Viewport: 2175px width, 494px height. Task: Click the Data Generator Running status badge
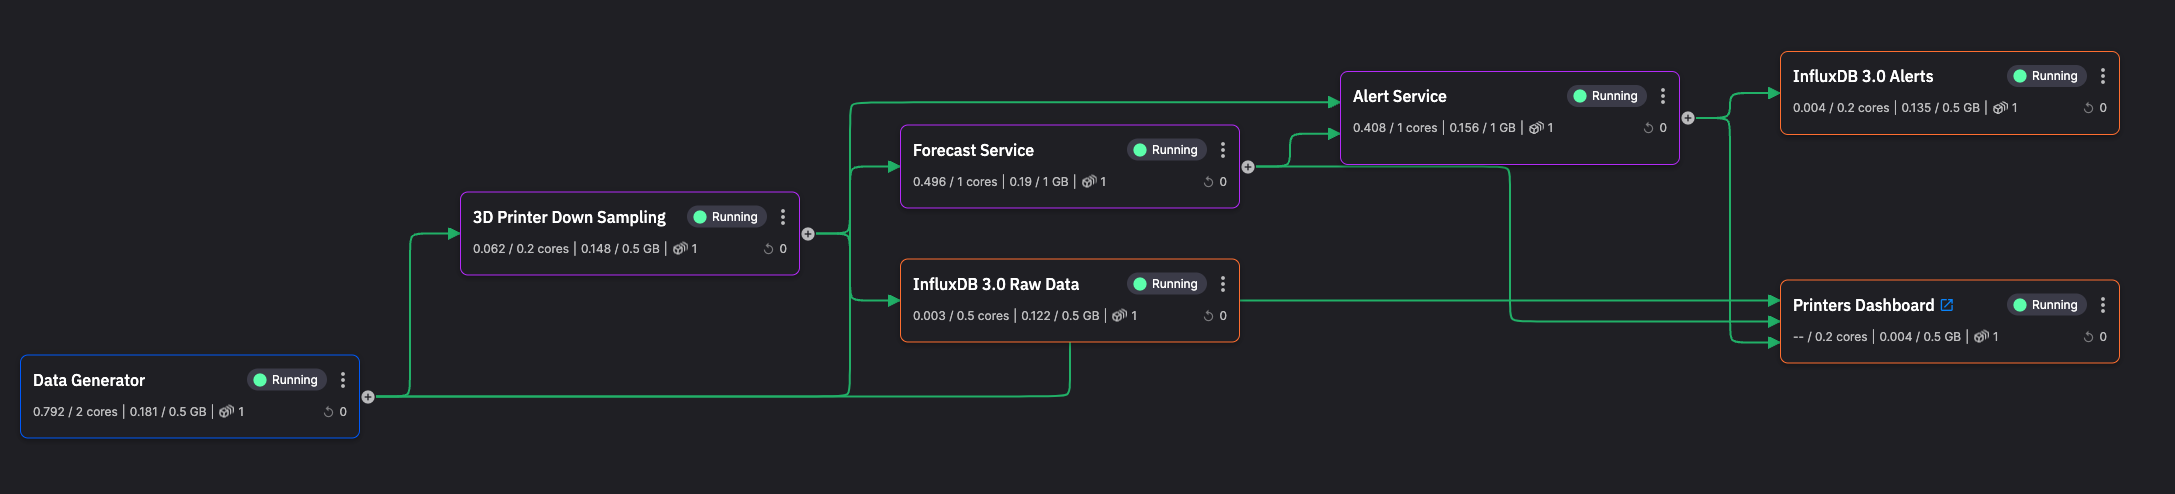tap(286, 380)
